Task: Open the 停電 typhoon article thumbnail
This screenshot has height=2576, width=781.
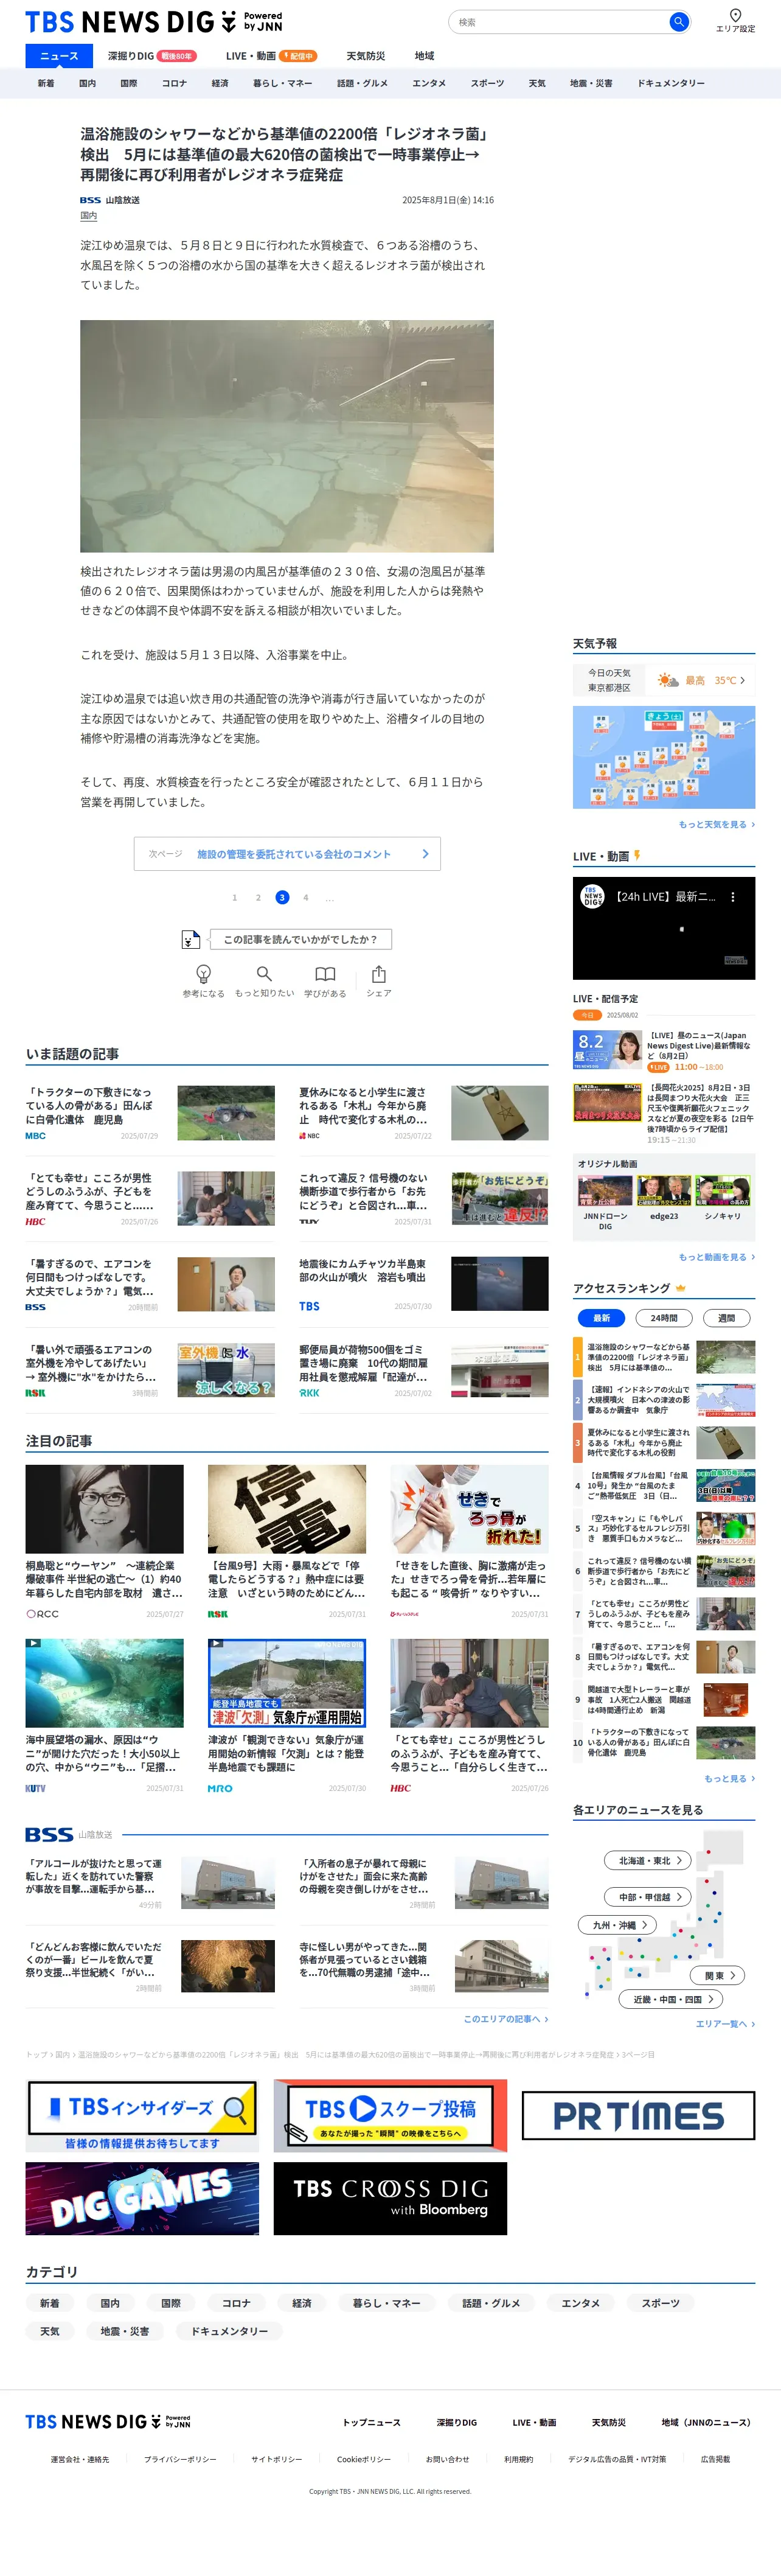Action: point(287,1509)
